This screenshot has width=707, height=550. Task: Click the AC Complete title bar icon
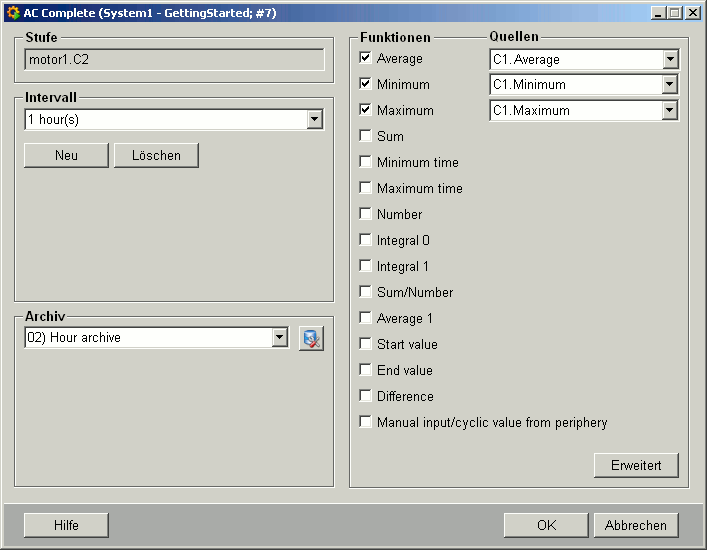[x=13, y=13]
